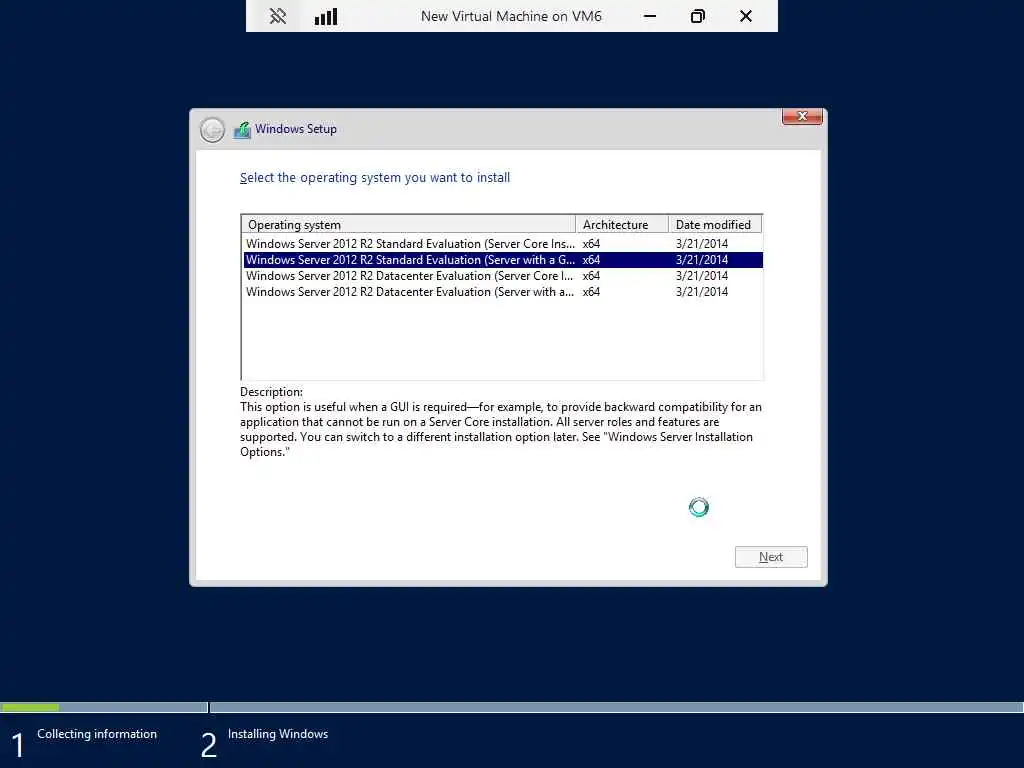Sort by Architecture column header
Image resolution: width=1024 pixels, height=768 pixels.
pos(622,224)
